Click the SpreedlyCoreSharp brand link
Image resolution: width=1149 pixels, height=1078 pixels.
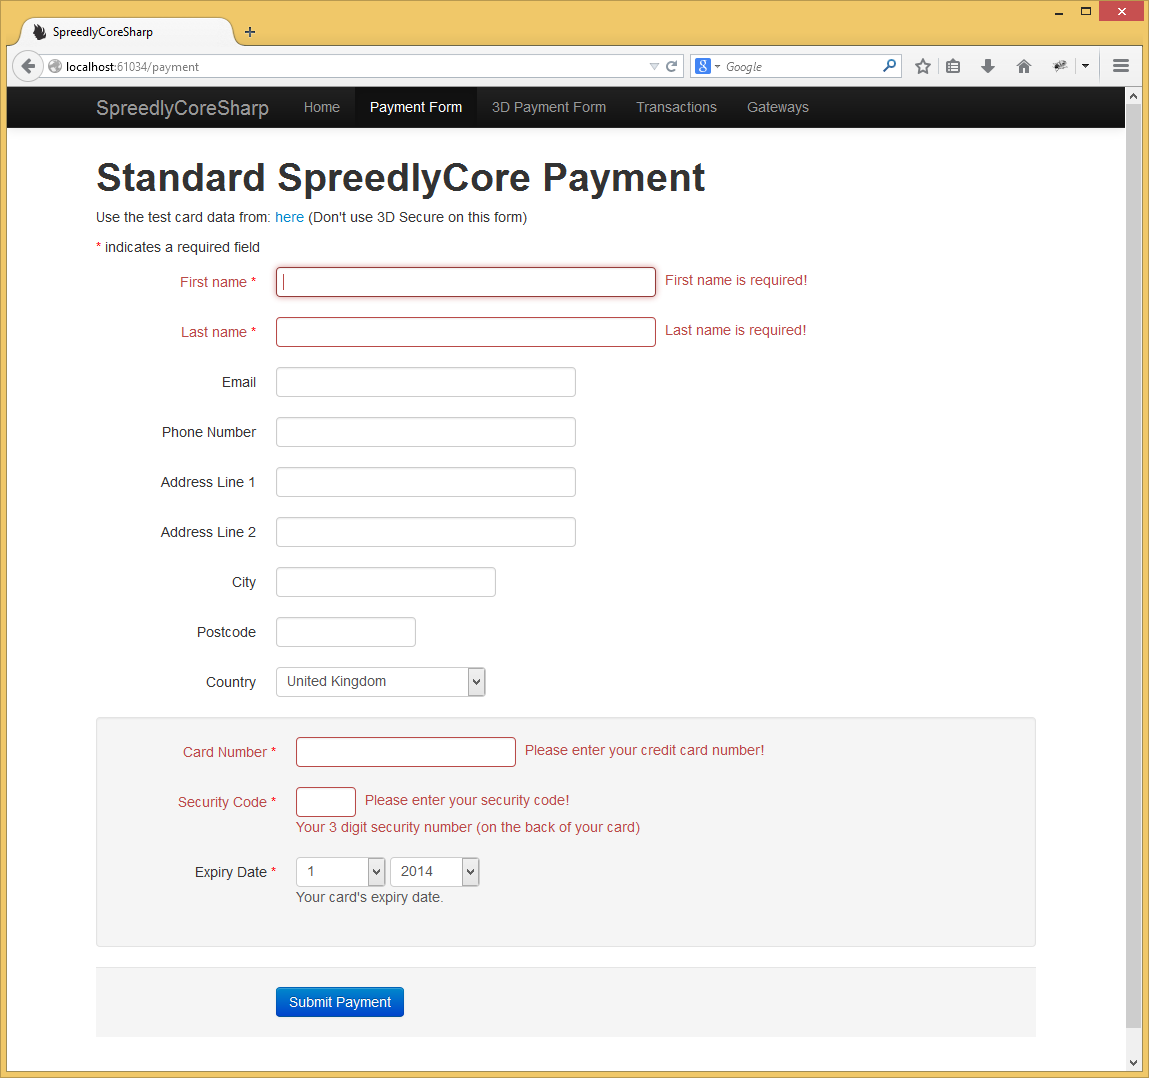182,108
